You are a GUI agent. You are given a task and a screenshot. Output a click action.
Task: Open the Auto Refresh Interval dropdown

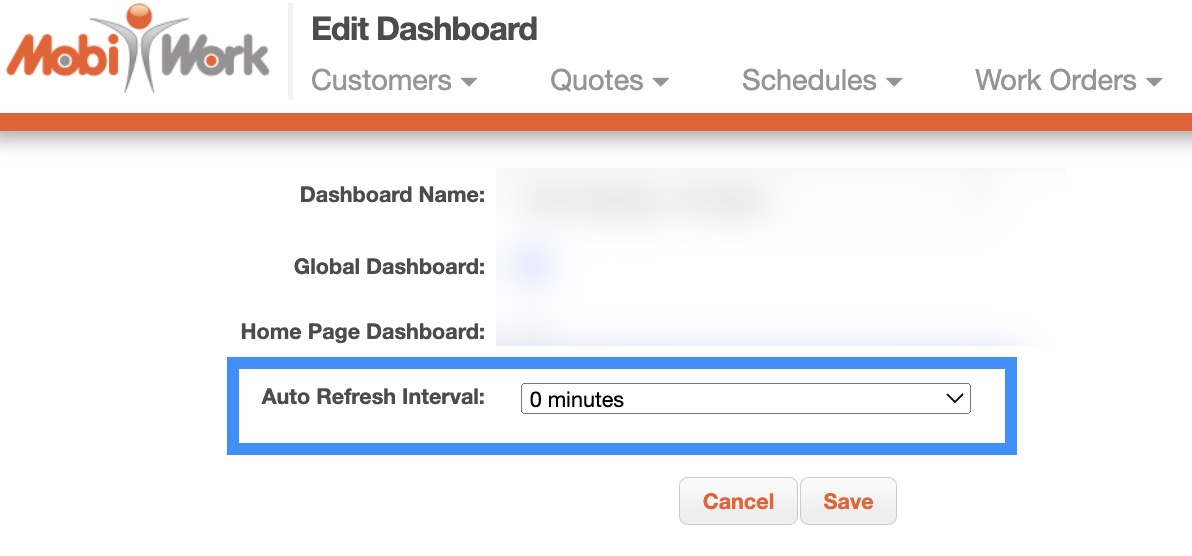point(745,399)
